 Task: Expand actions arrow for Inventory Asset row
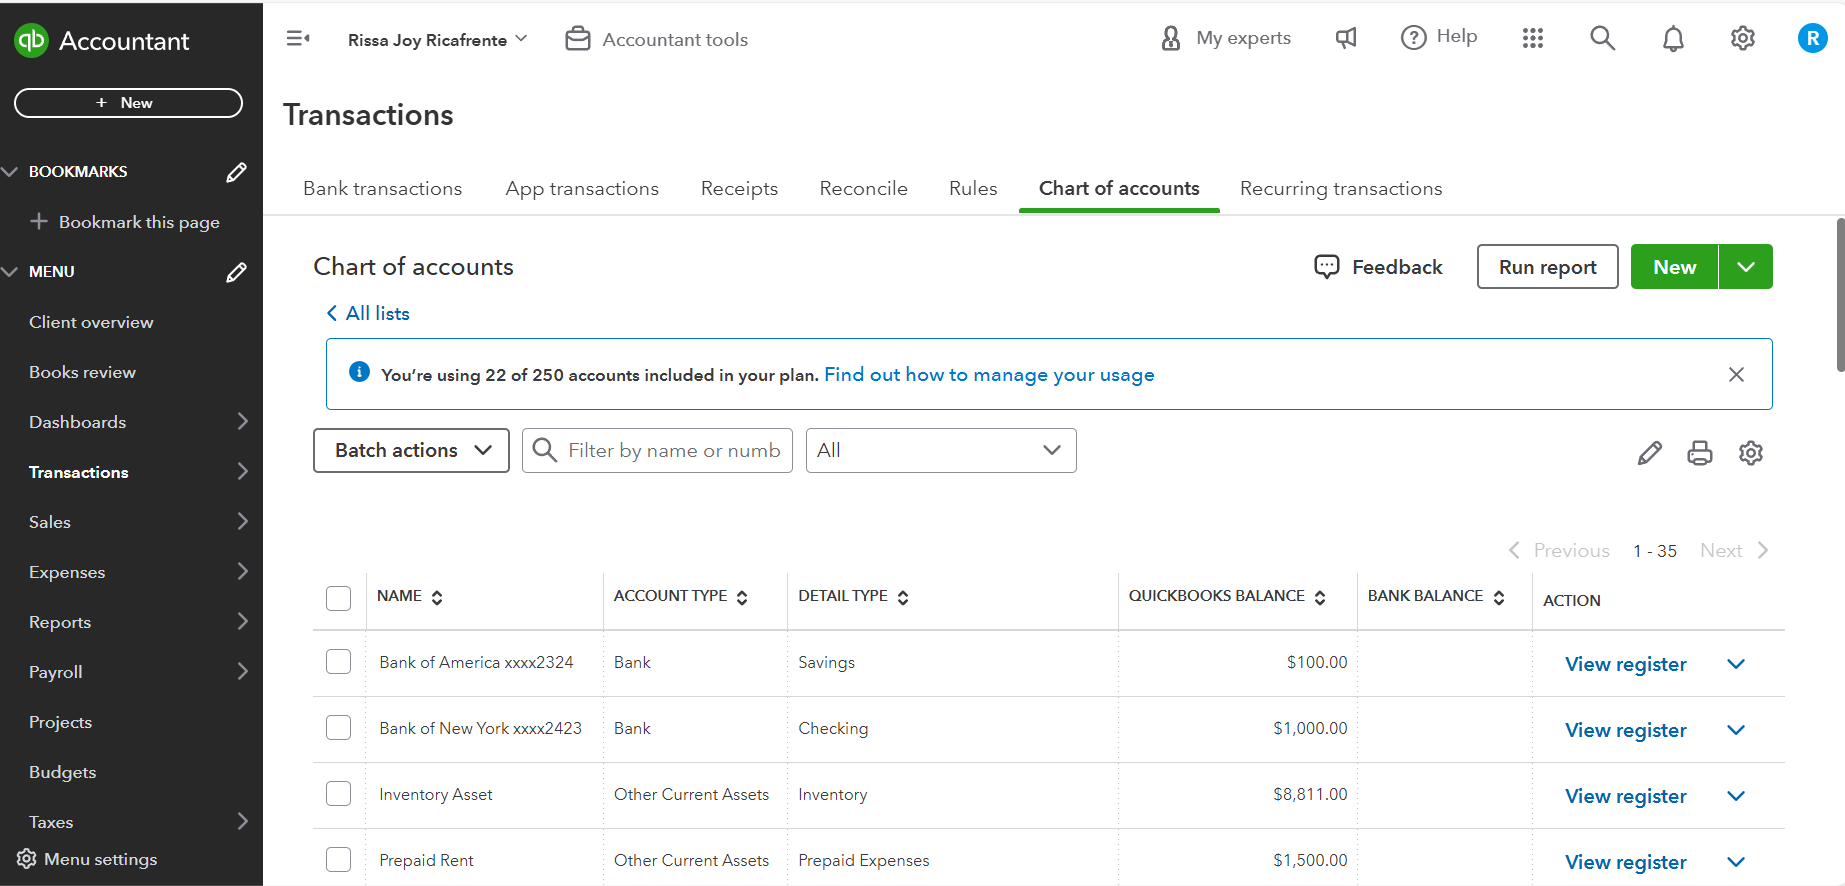[1736, 796]
